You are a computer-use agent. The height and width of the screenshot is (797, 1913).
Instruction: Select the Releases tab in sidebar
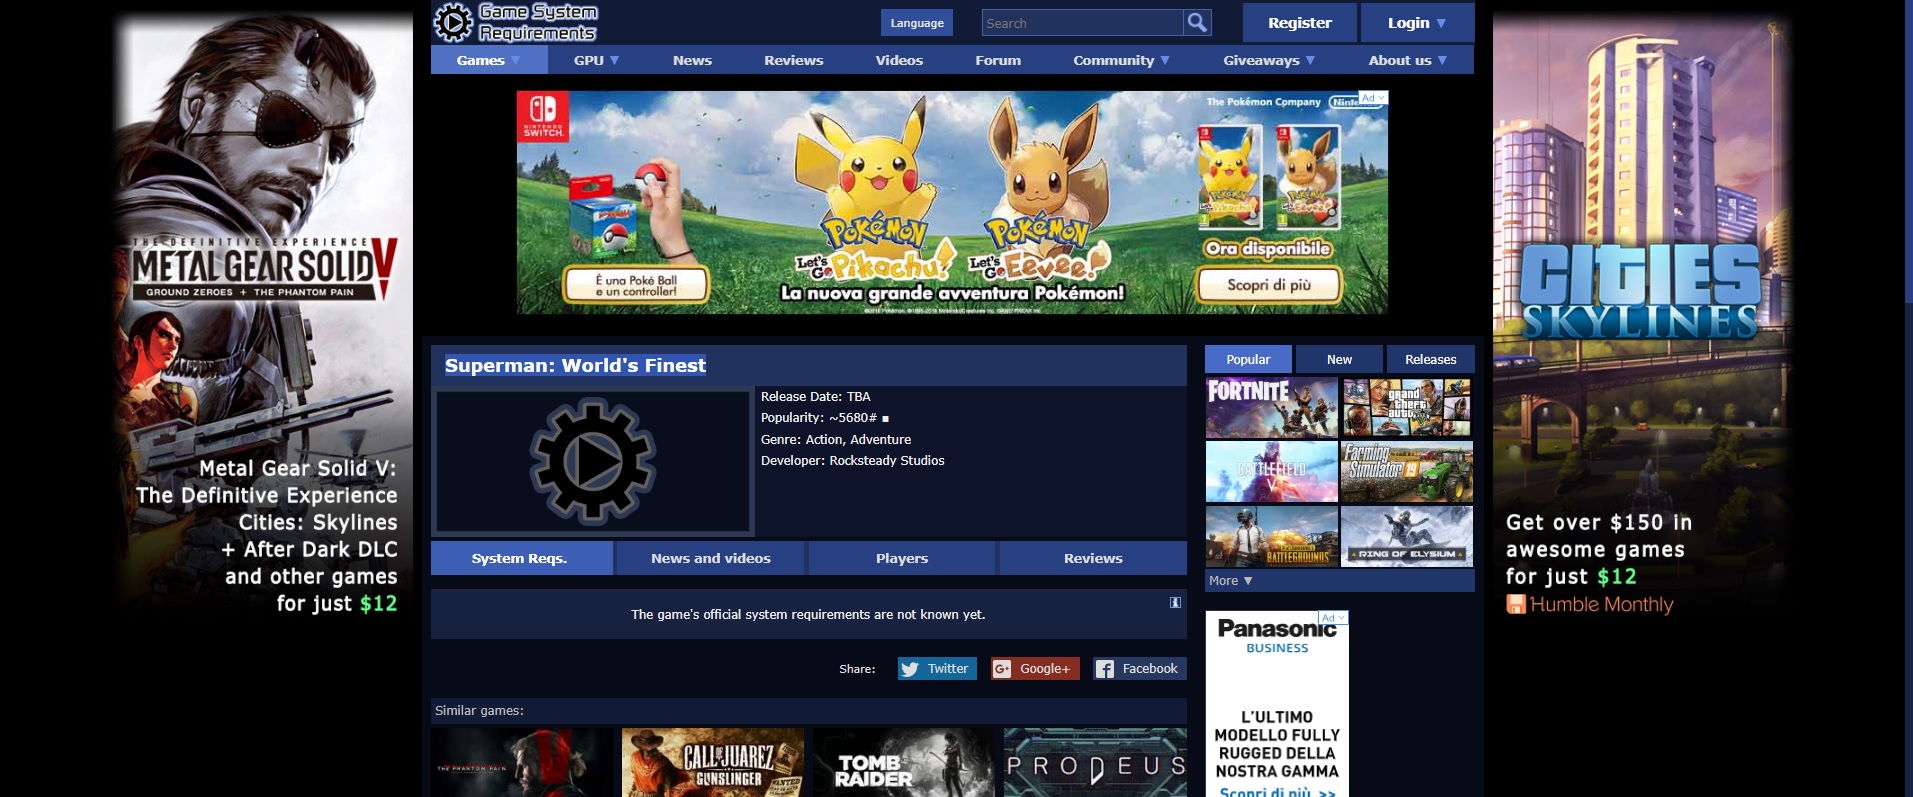(x=1430, y=359)
